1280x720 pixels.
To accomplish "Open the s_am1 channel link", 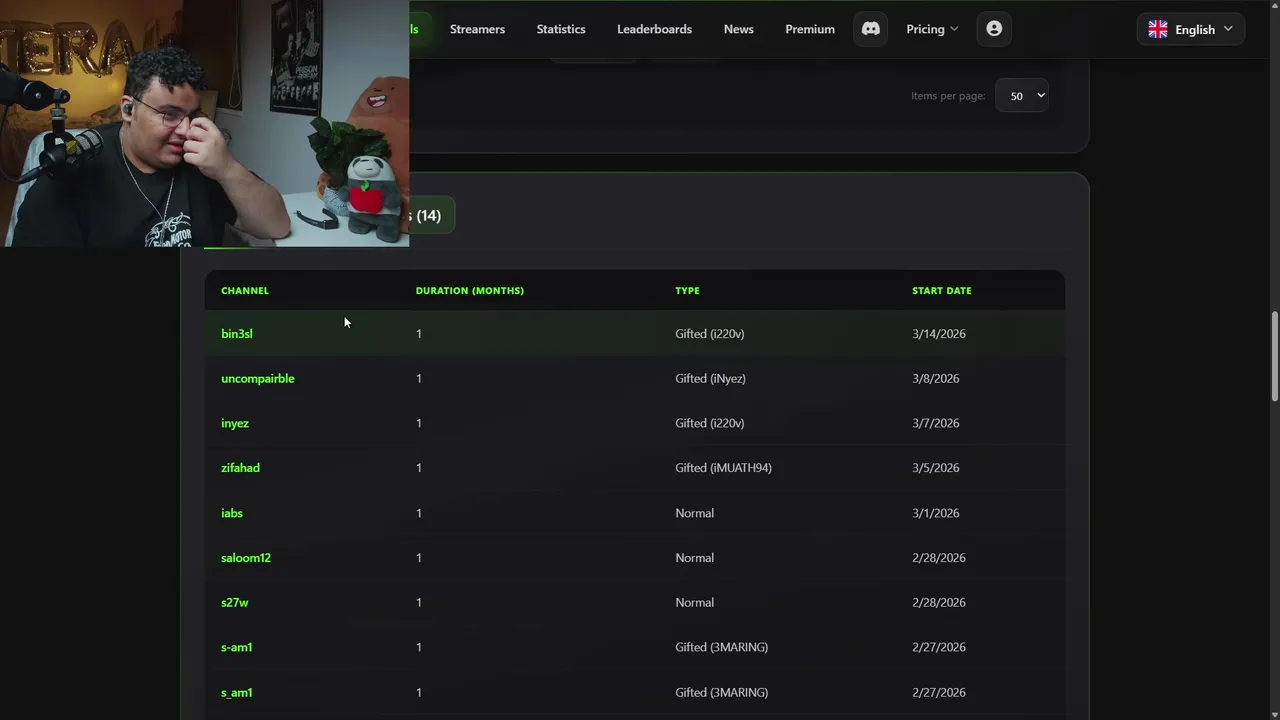I will coord(237,692).
